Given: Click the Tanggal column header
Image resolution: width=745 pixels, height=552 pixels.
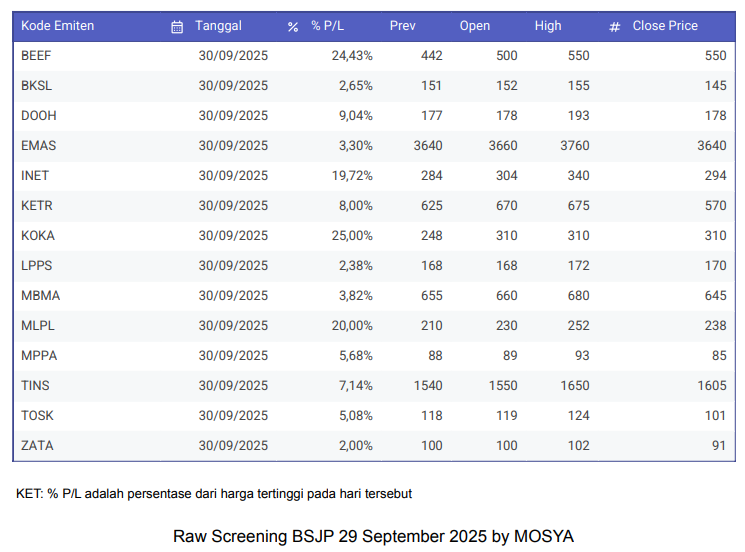Looking at the screenshot, I should [x=218, y=26].
